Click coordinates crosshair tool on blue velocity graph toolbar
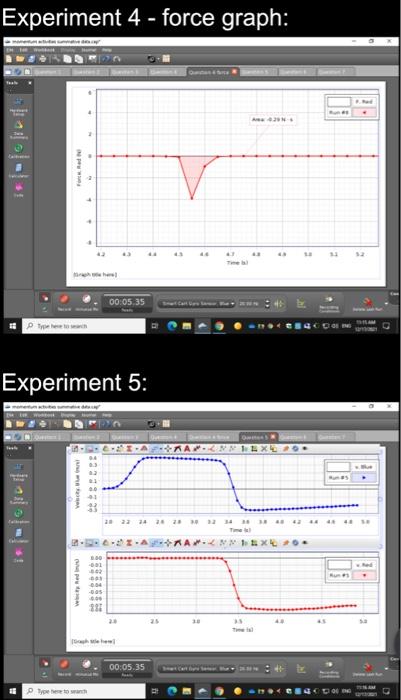The image size is (401, 700). pyautogui.click(x=168, y=449)
